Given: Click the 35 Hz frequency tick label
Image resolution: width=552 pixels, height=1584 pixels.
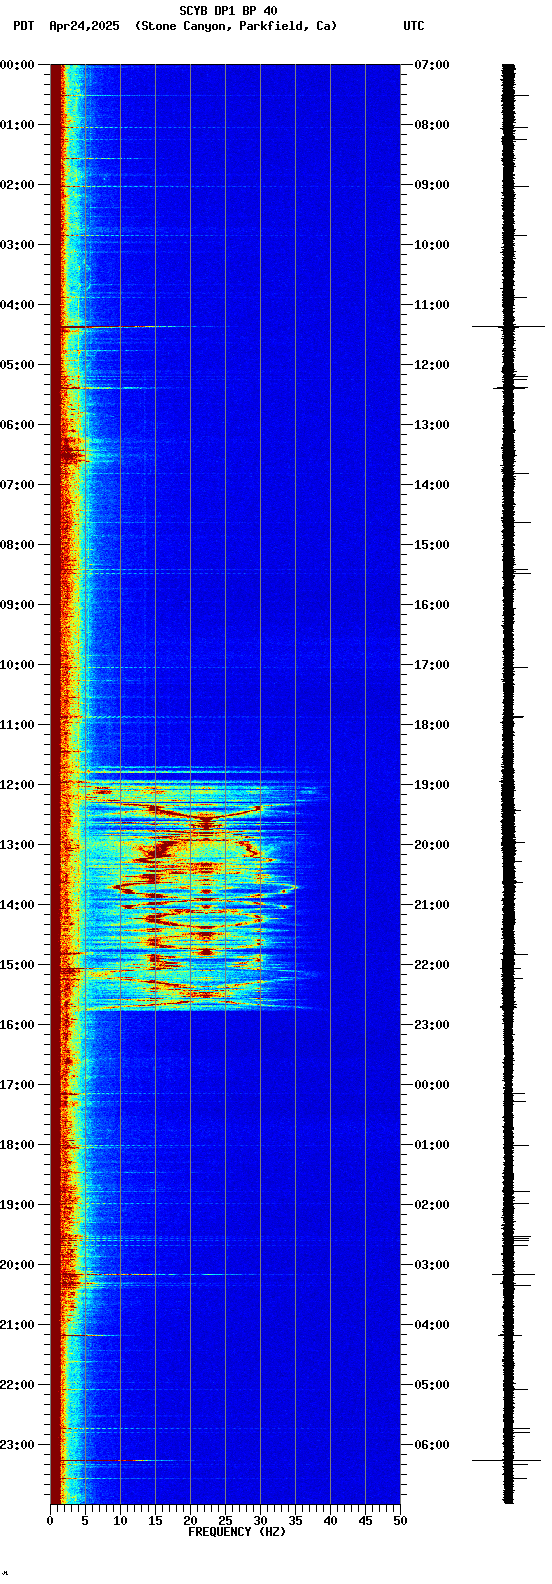Looking at the screenshot, I should coord(295,1521).
